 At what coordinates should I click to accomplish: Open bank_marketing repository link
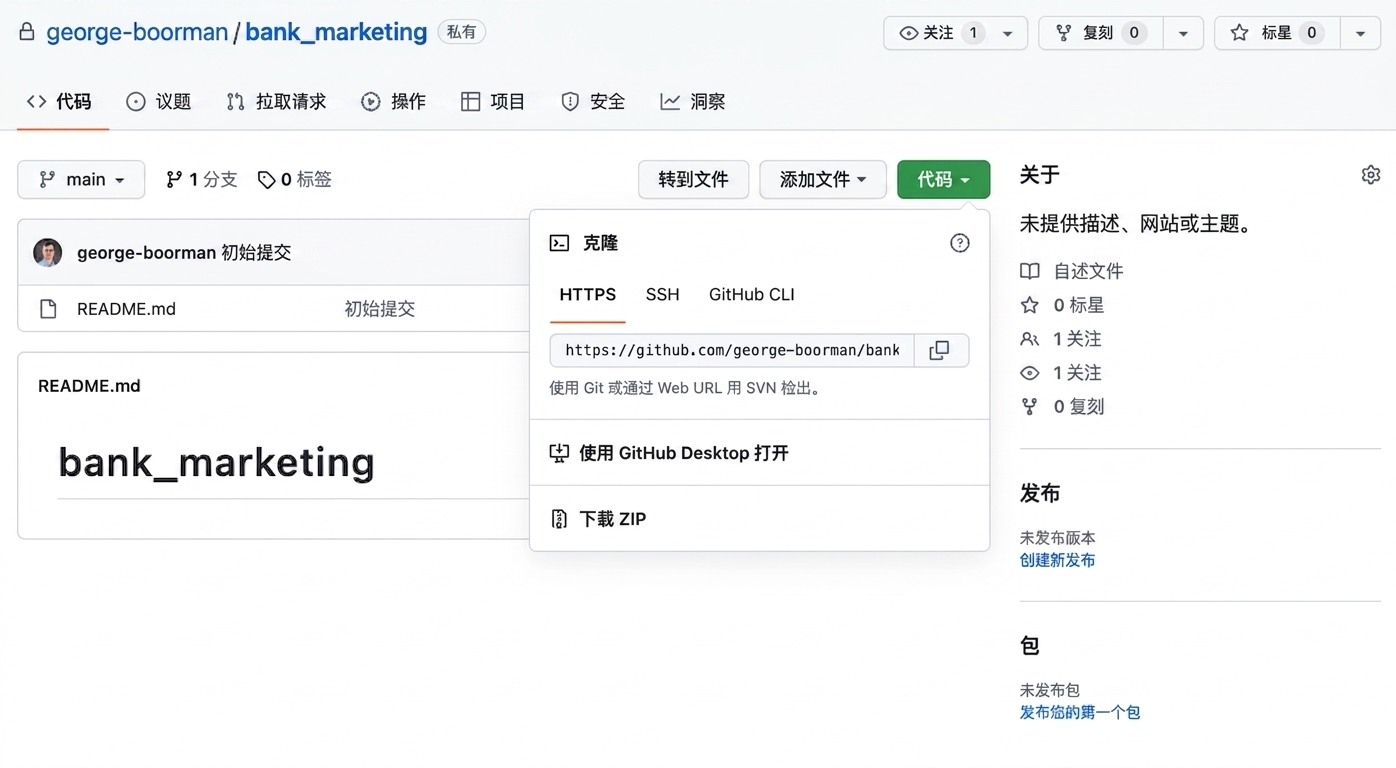336,32
